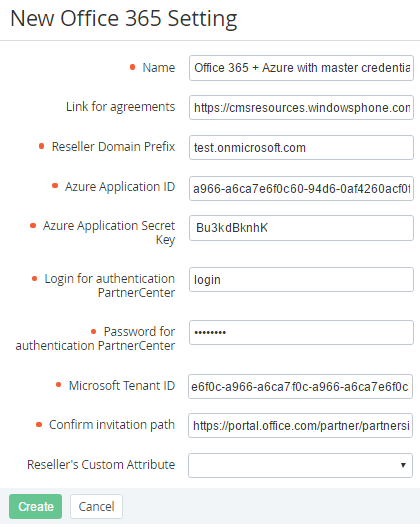
Task: Edit the Azure Application ID field
Action: [301, 188]
